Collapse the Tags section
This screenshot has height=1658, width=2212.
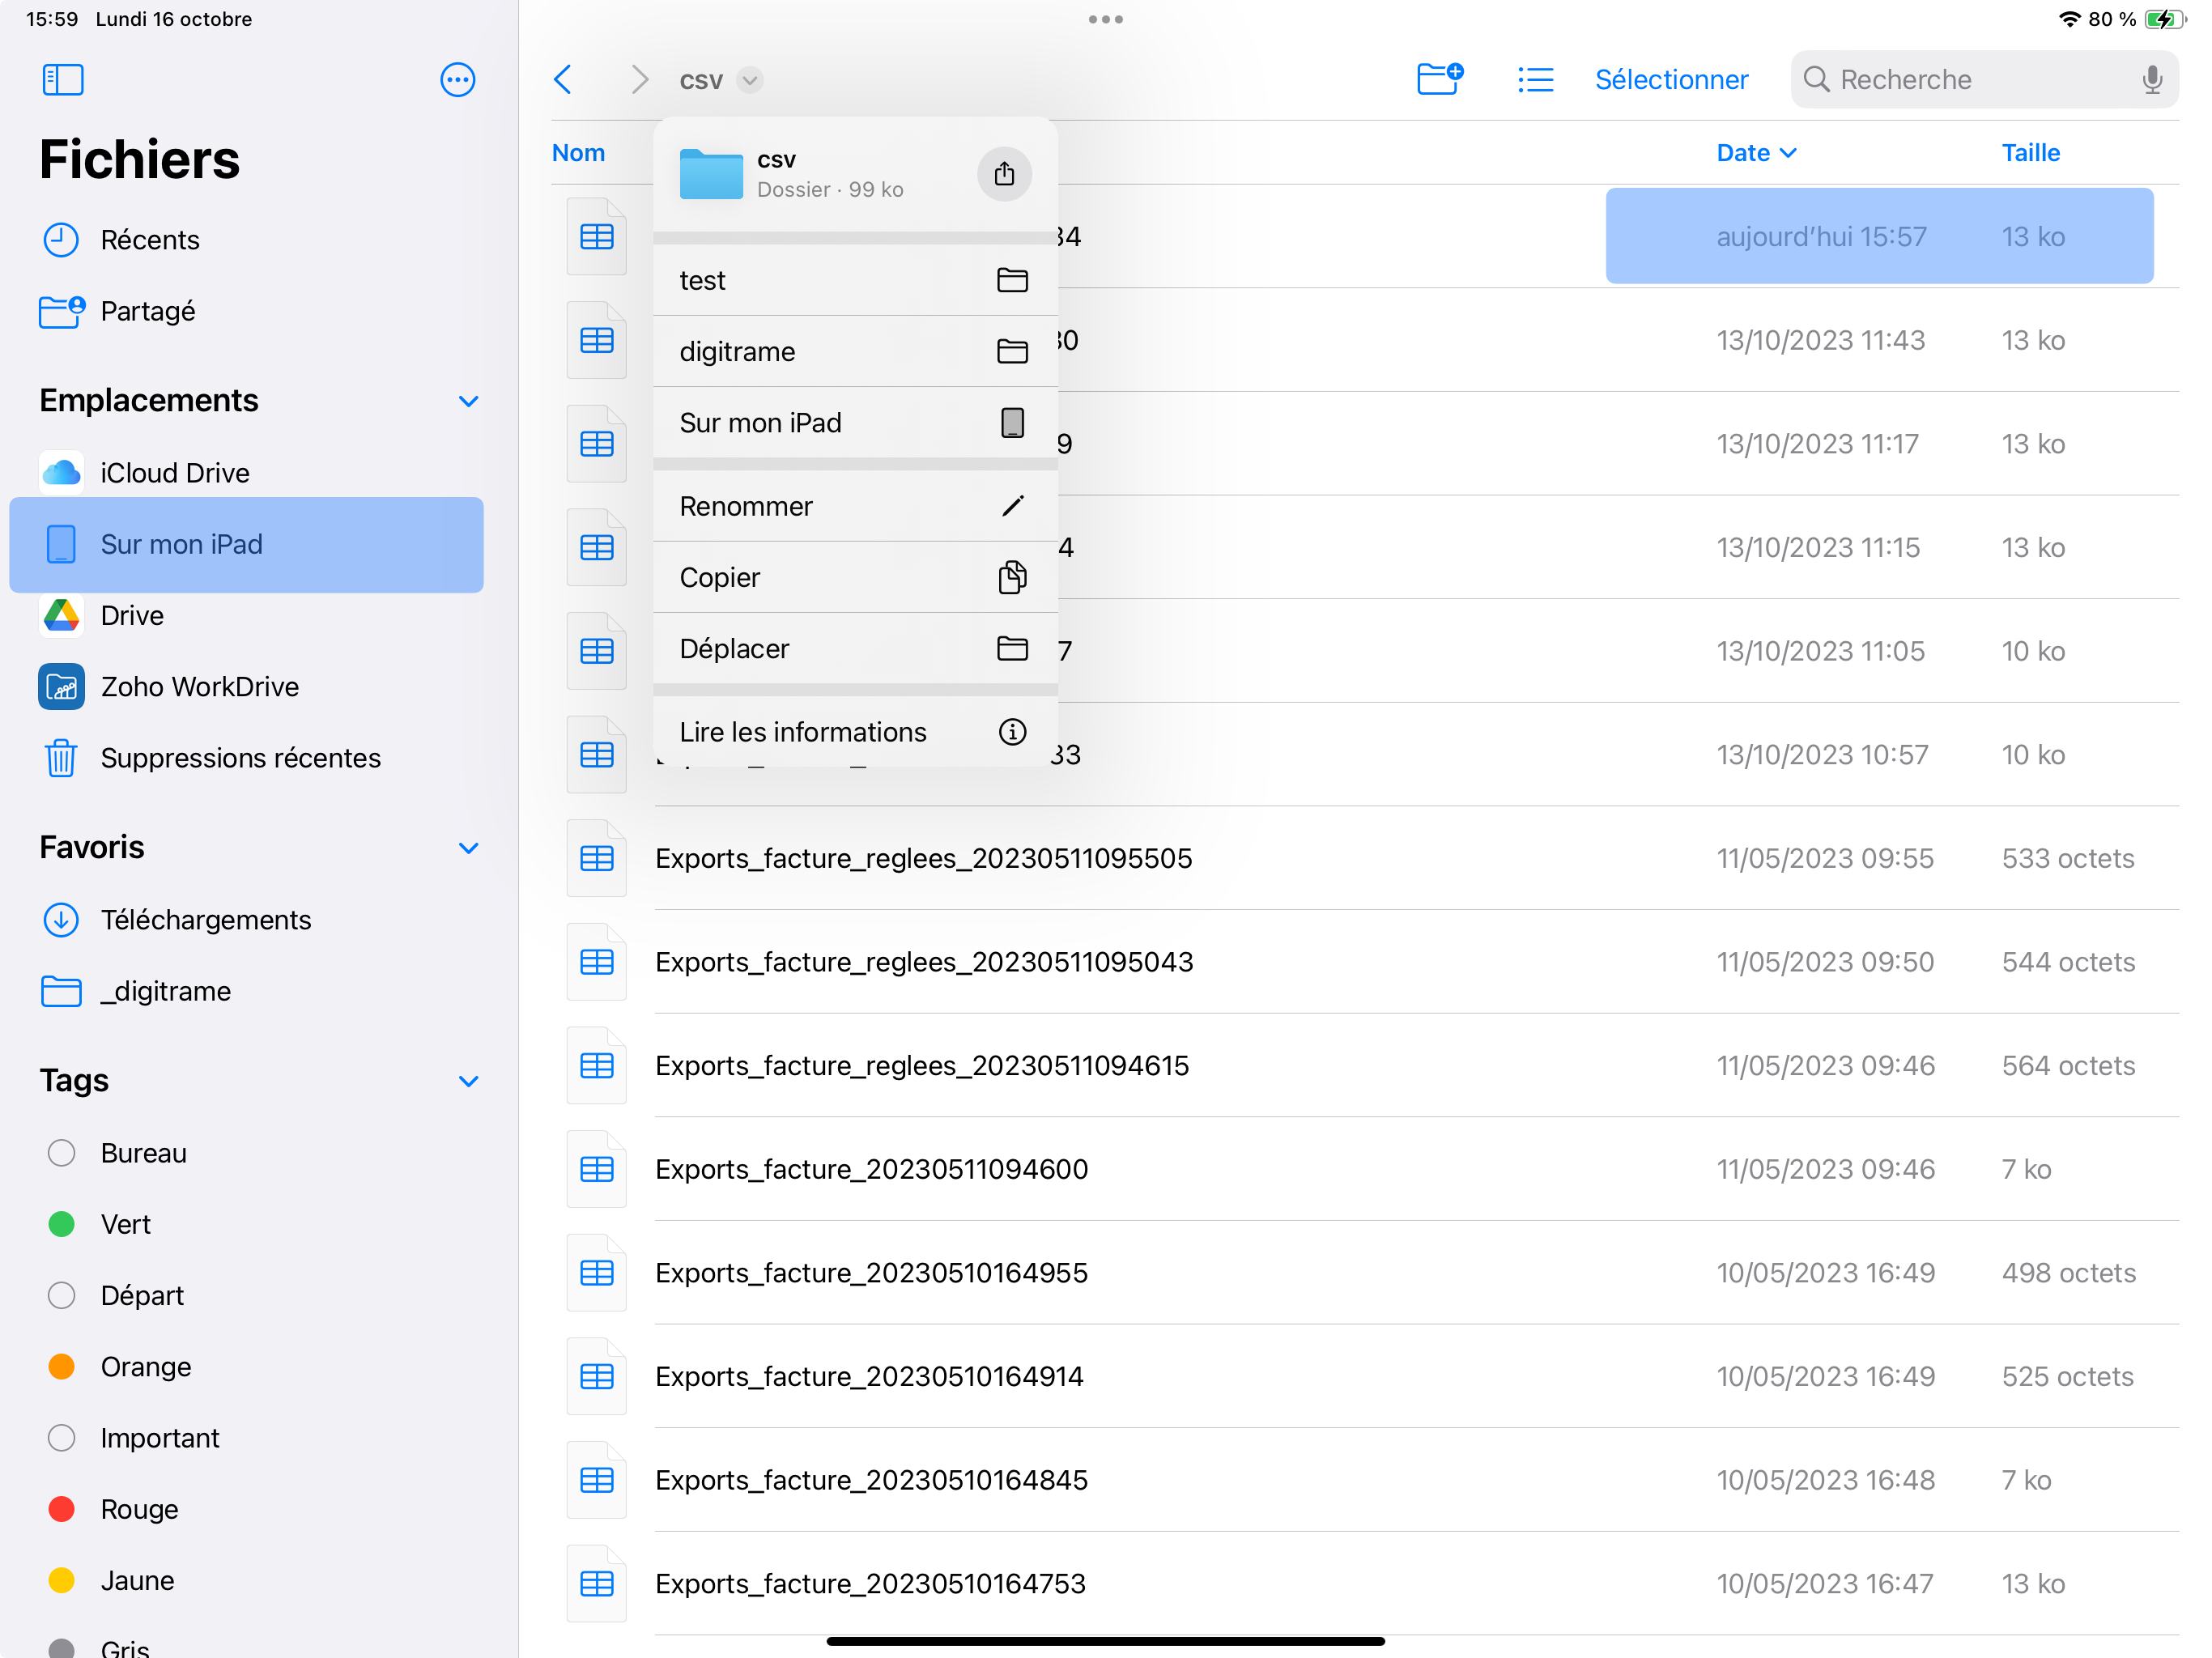[x=468, y=1081]
